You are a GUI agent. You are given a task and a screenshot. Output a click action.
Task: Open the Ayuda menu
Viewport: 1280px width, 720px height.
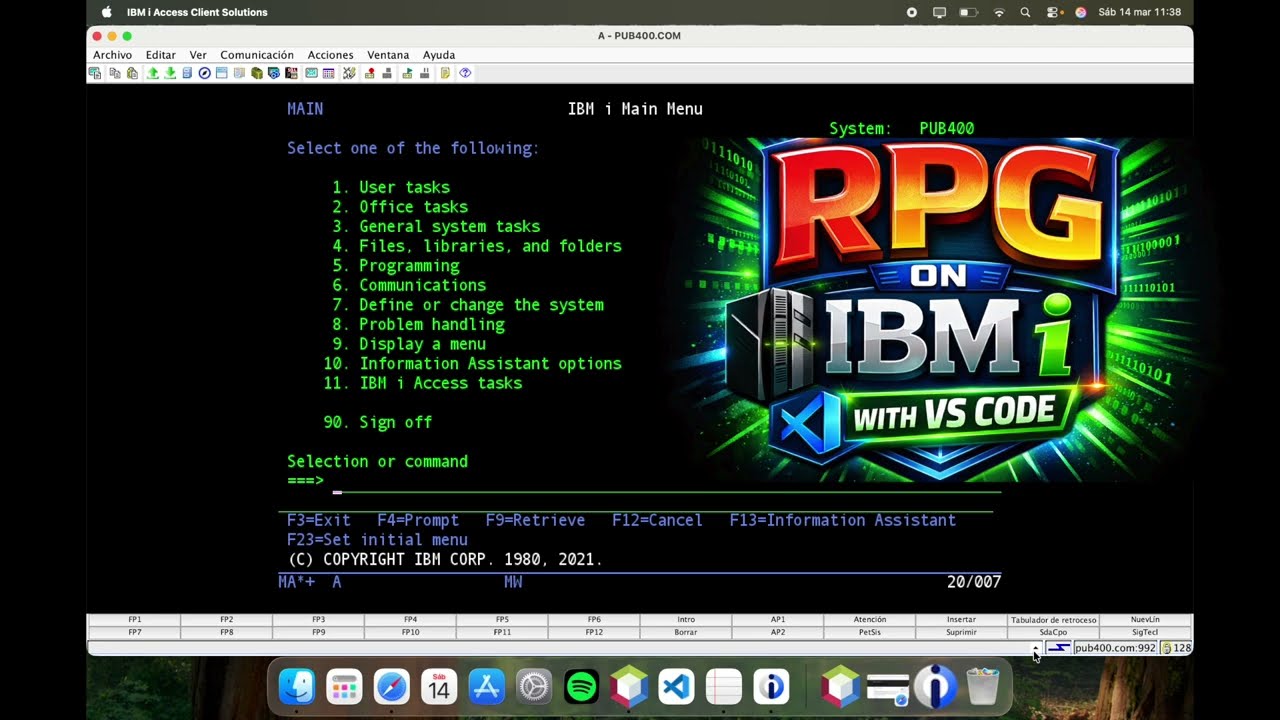pos(439,55)
